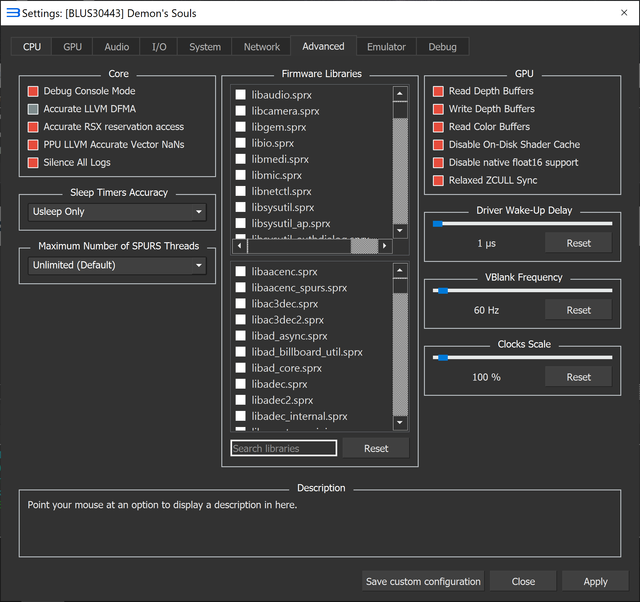Viewport: 640px width, 602px height.
Task: Check libcamera.sprx library
Action: (x=241, y=111)
